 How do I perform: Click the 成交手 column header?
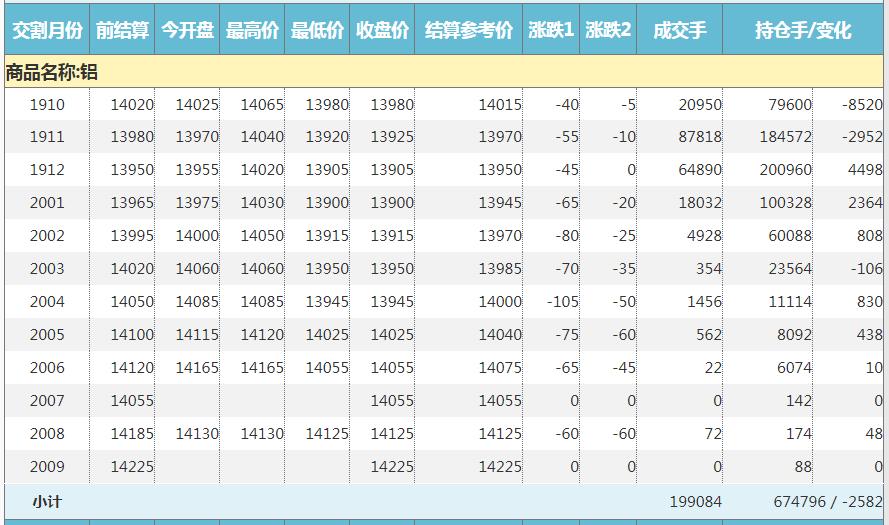pos(679,31)
